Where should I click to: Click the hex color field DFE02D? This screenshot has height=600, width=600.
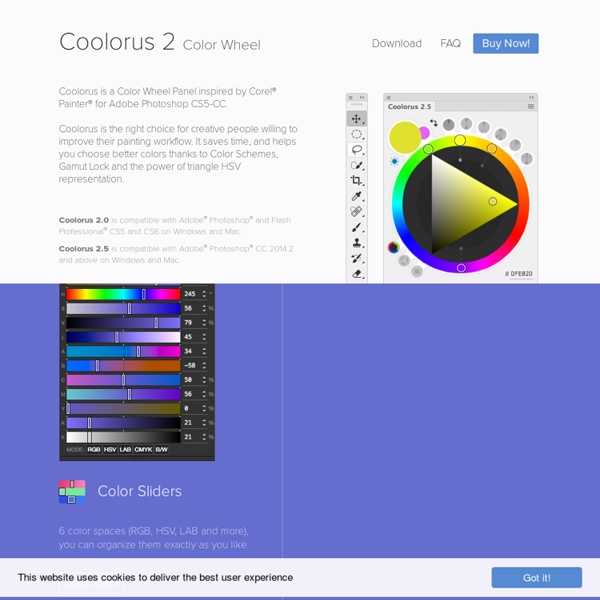pyautogui.click(x=521, y=274)
